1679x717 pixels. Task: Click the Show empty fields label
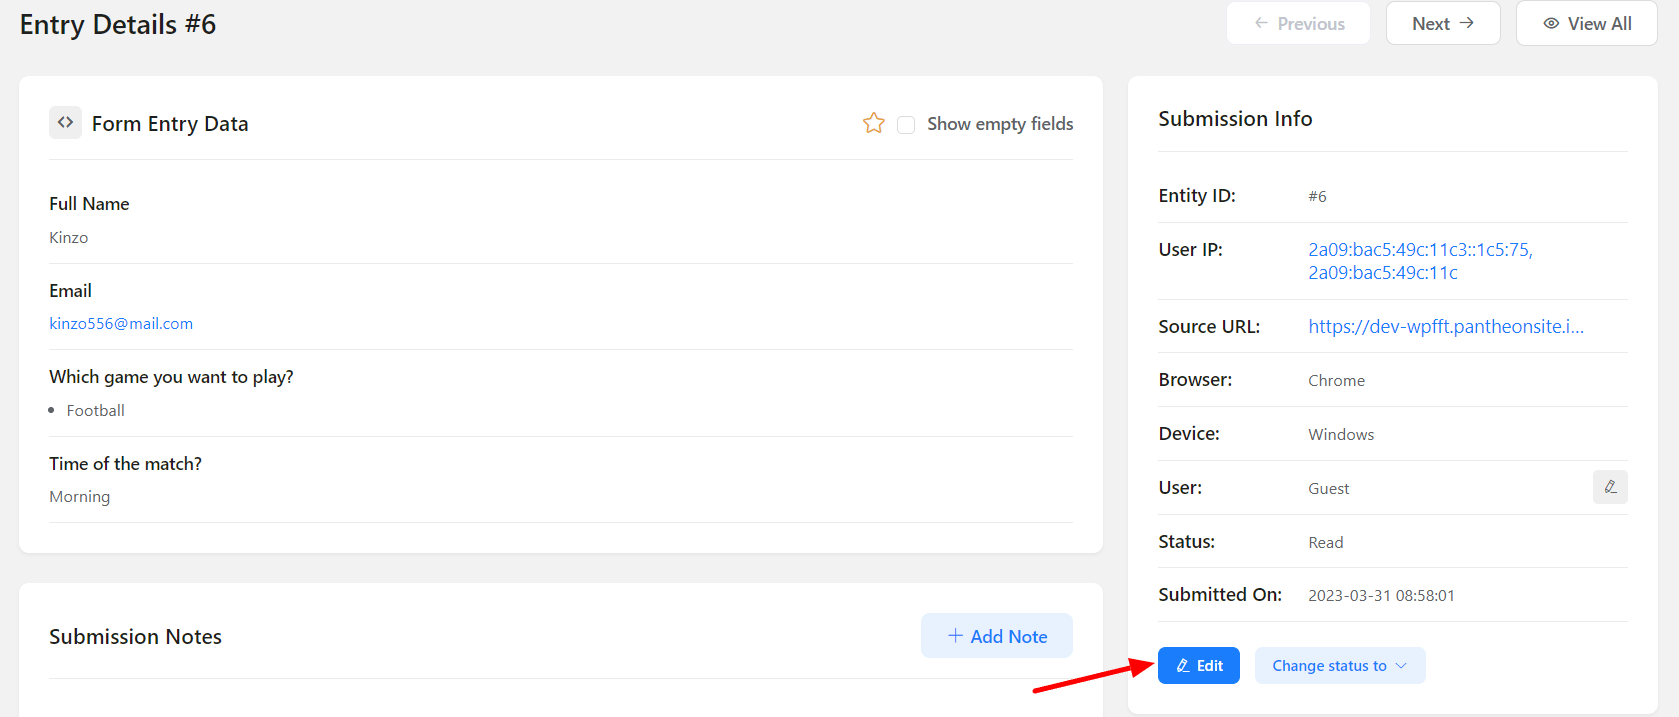point(999,124)
